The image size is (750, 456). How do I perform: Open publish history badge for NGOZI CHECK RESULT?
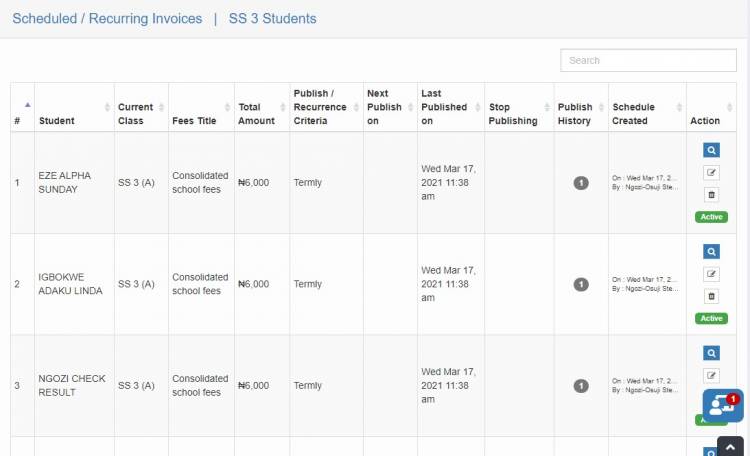point(581,386)
